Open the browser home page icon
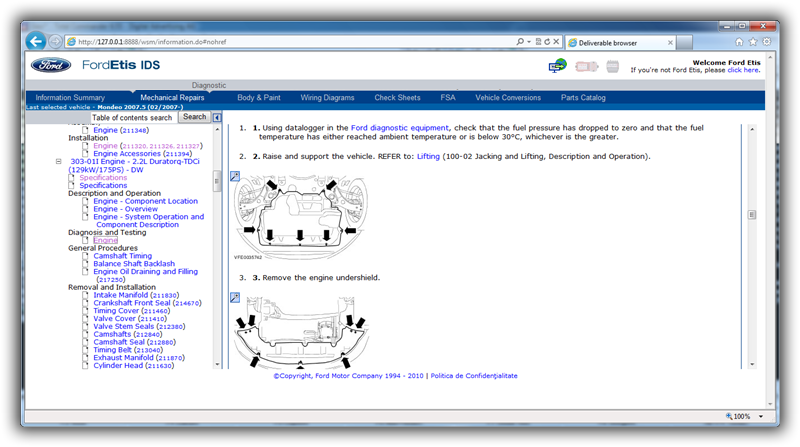 click(739, 42)
